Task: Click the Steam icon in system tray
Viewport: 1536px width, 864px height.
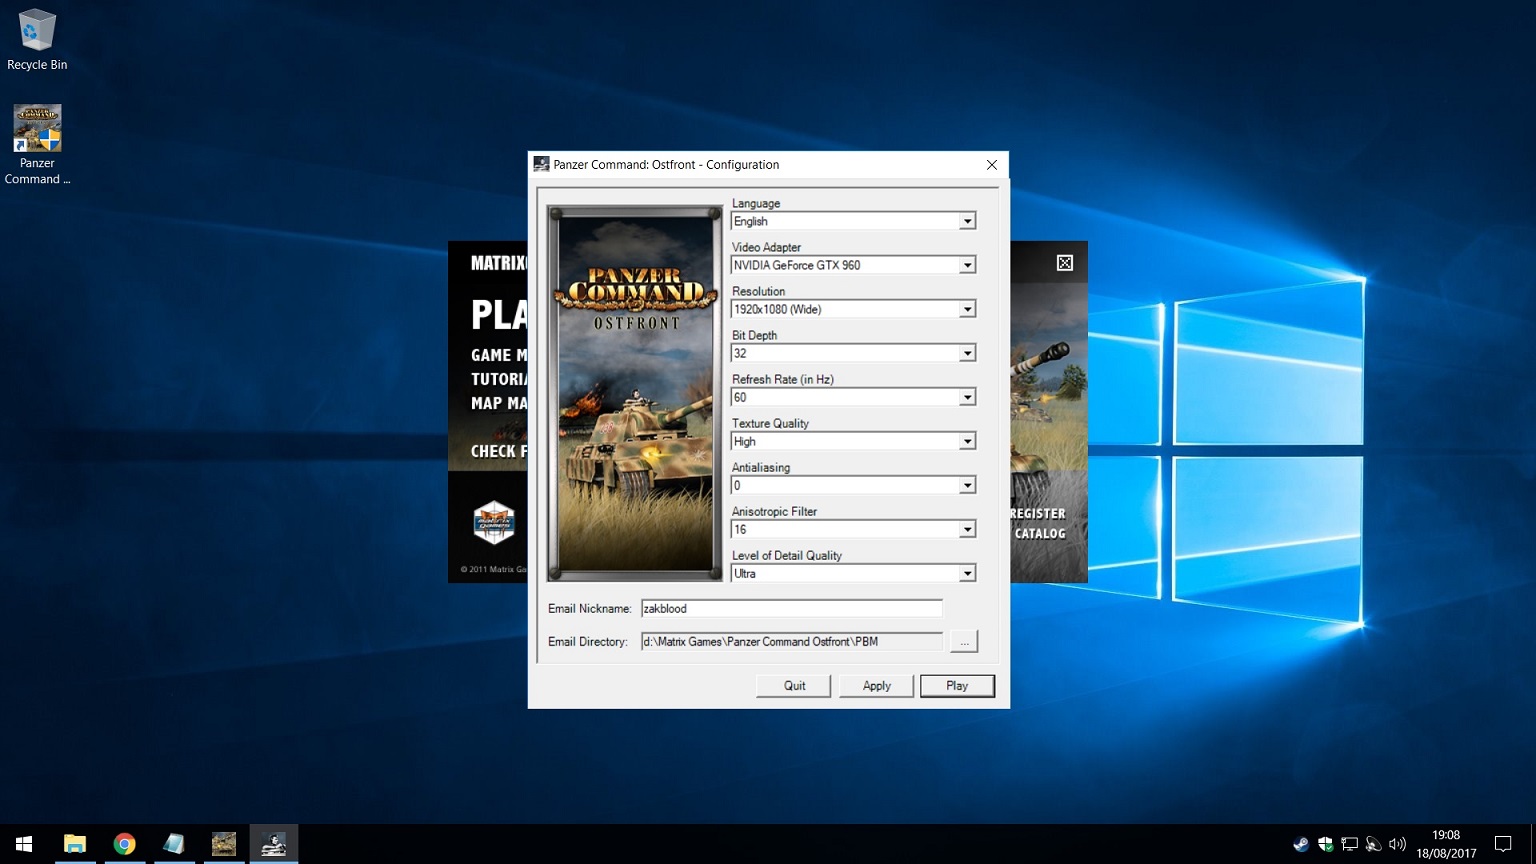Action: click(1300, 844)
